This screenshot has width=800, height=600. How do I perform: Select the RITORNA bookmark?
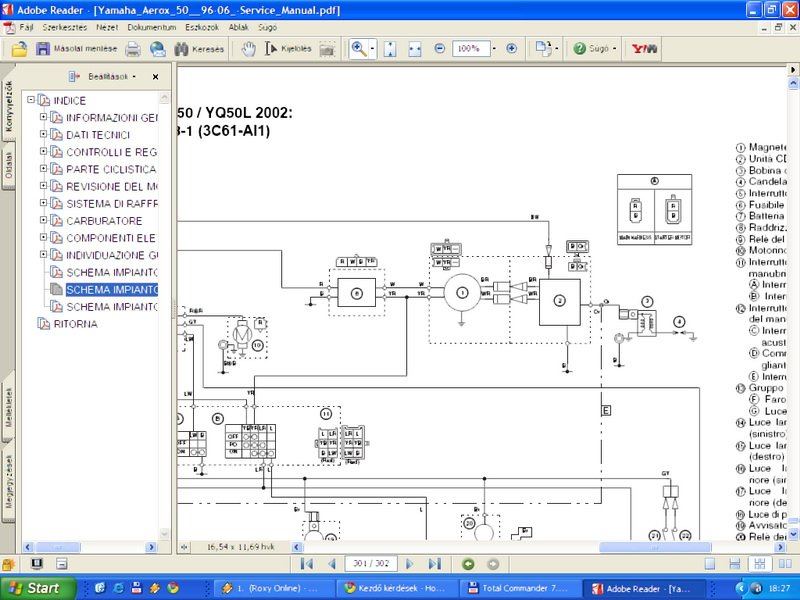click(x=76, y=324)
